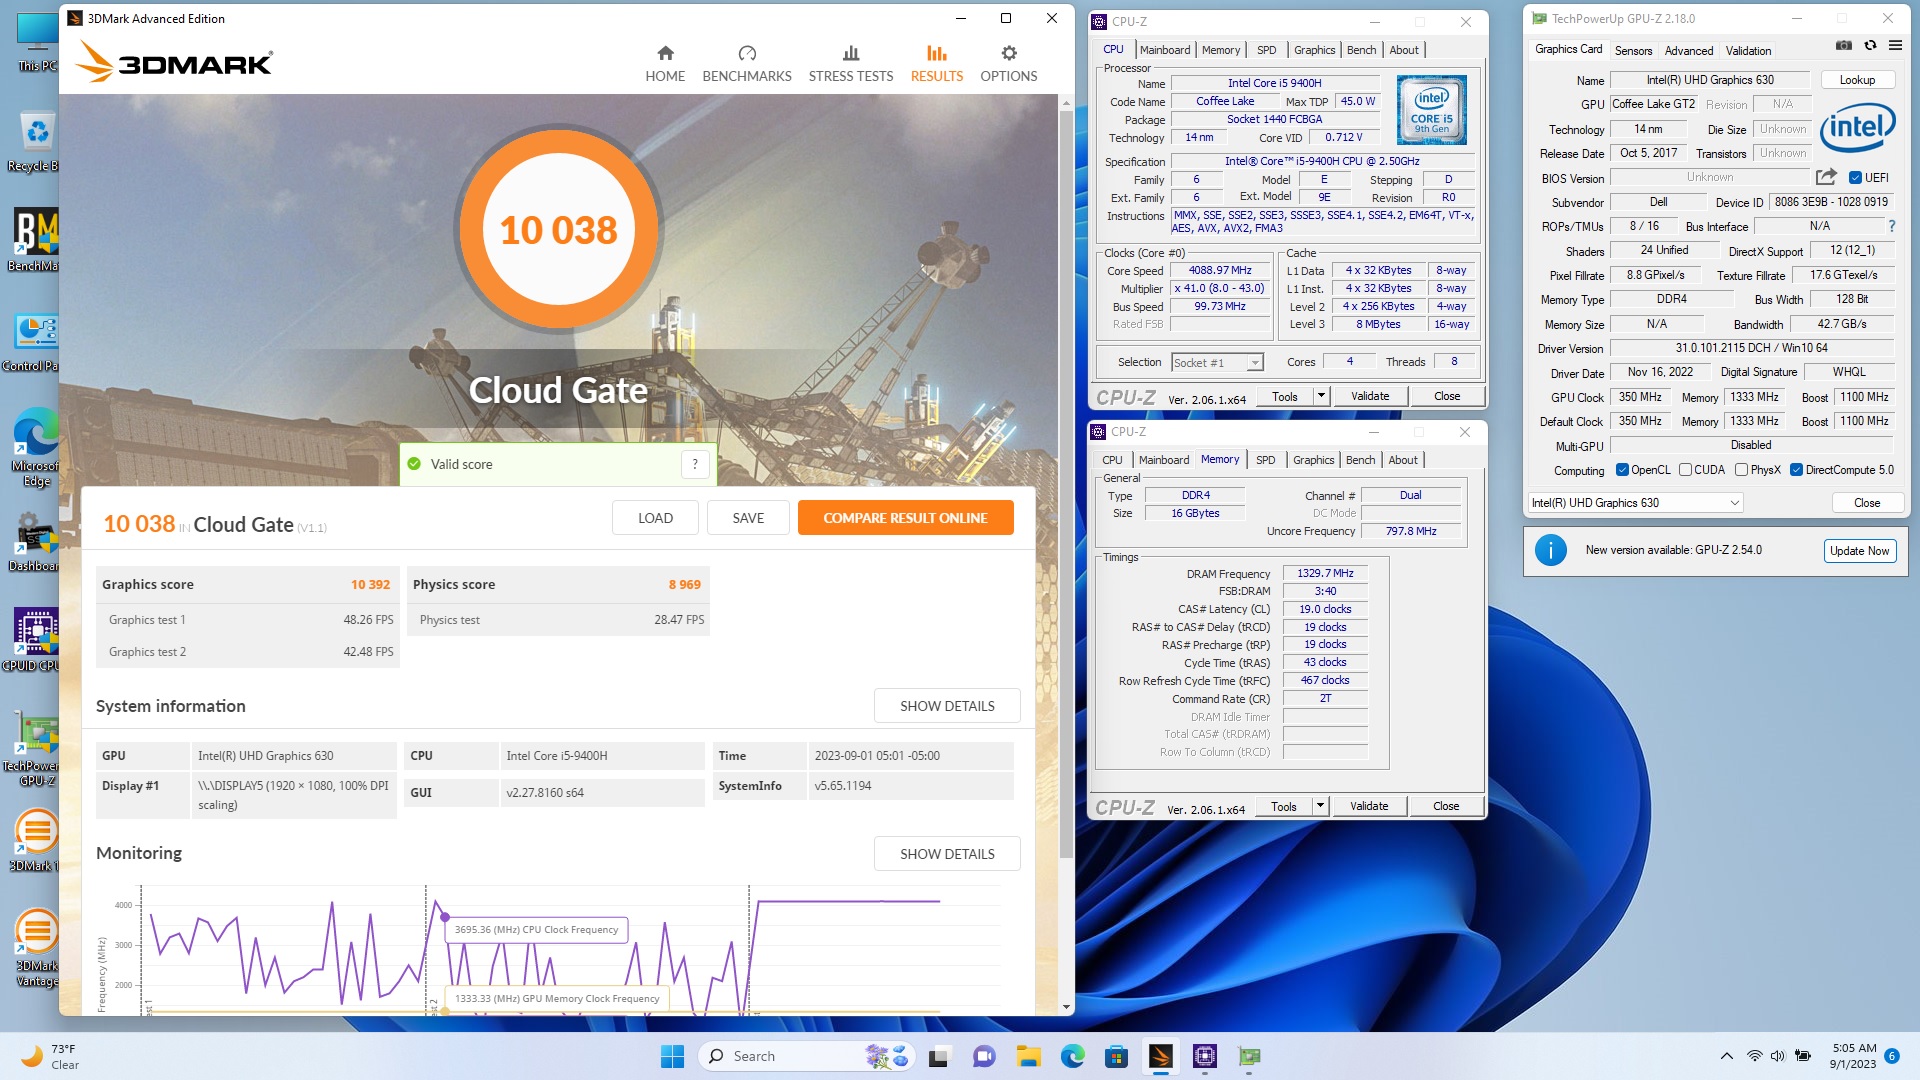Switch to Mainboard tab in upper CPU-Z

pos(1165,50)
